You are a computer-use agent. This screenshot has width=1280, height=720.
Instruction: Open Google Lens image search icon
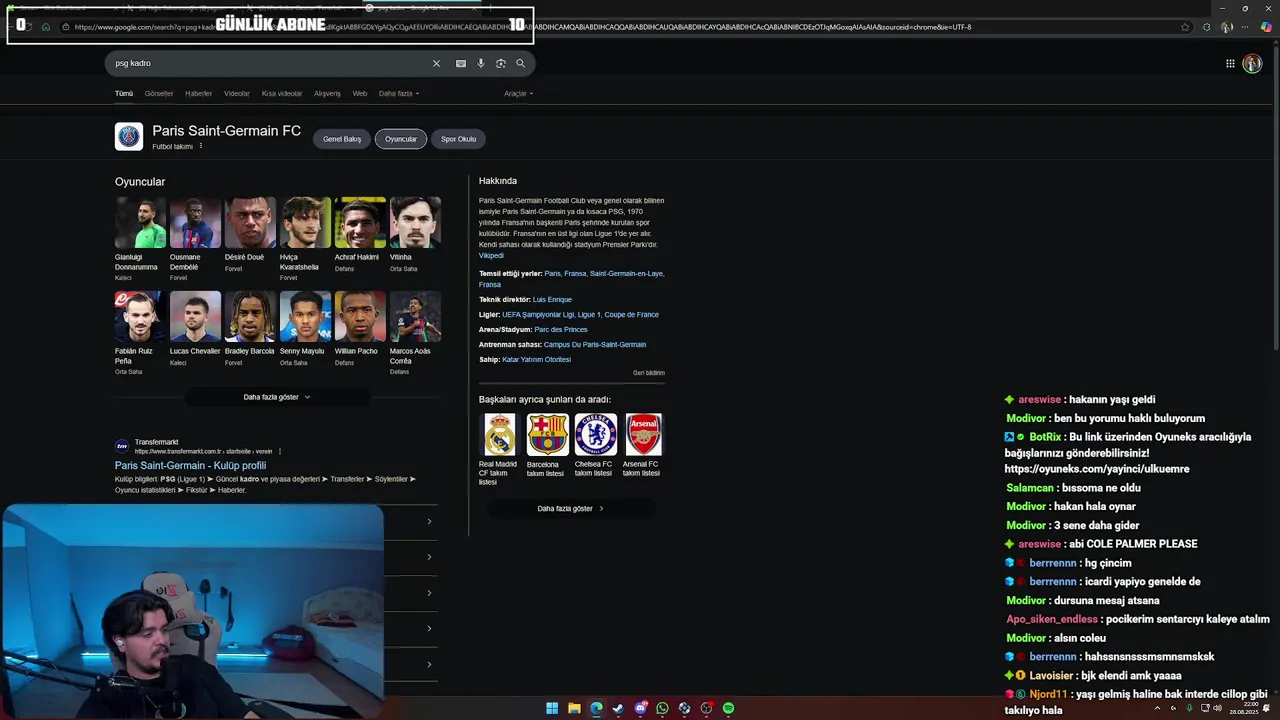click(501, 63)
